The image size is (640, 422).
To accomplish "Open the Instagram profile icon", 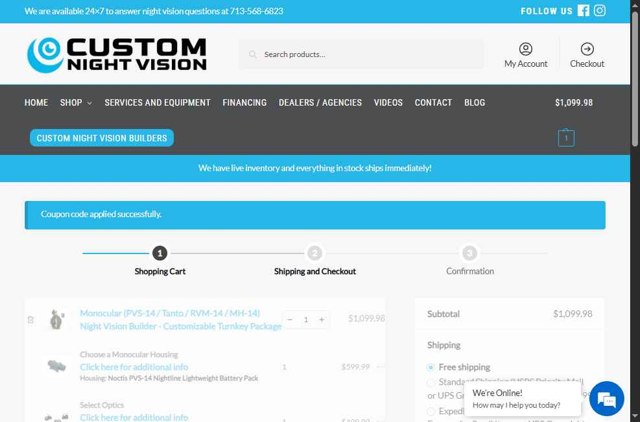I will pos(599,11).
